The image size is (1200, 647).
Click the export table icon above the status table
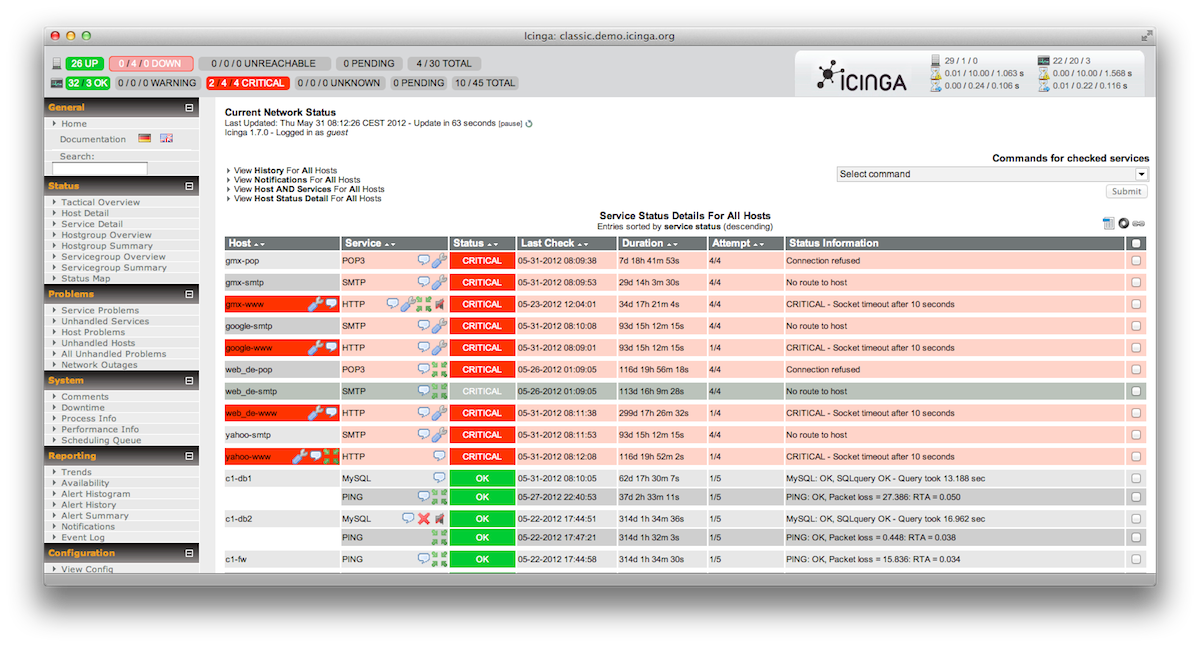(1108, 223)
